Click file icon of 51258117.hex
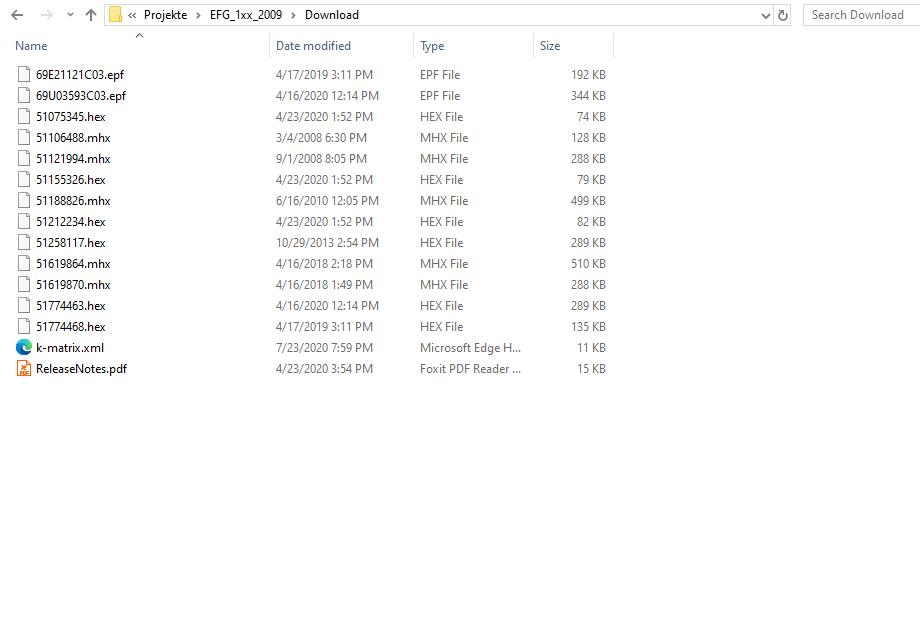 pyautogui.click(x=23, y=242)
